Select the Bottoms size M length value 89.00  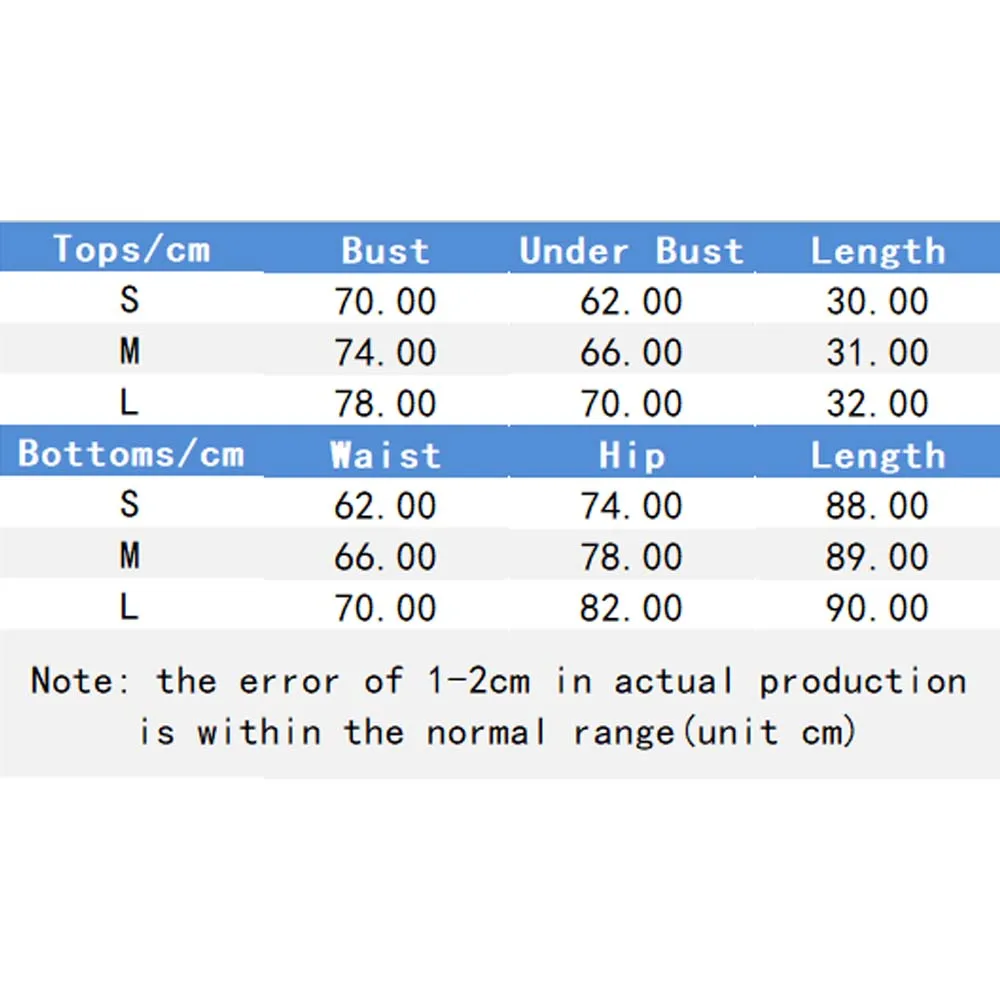click(877, 557)
